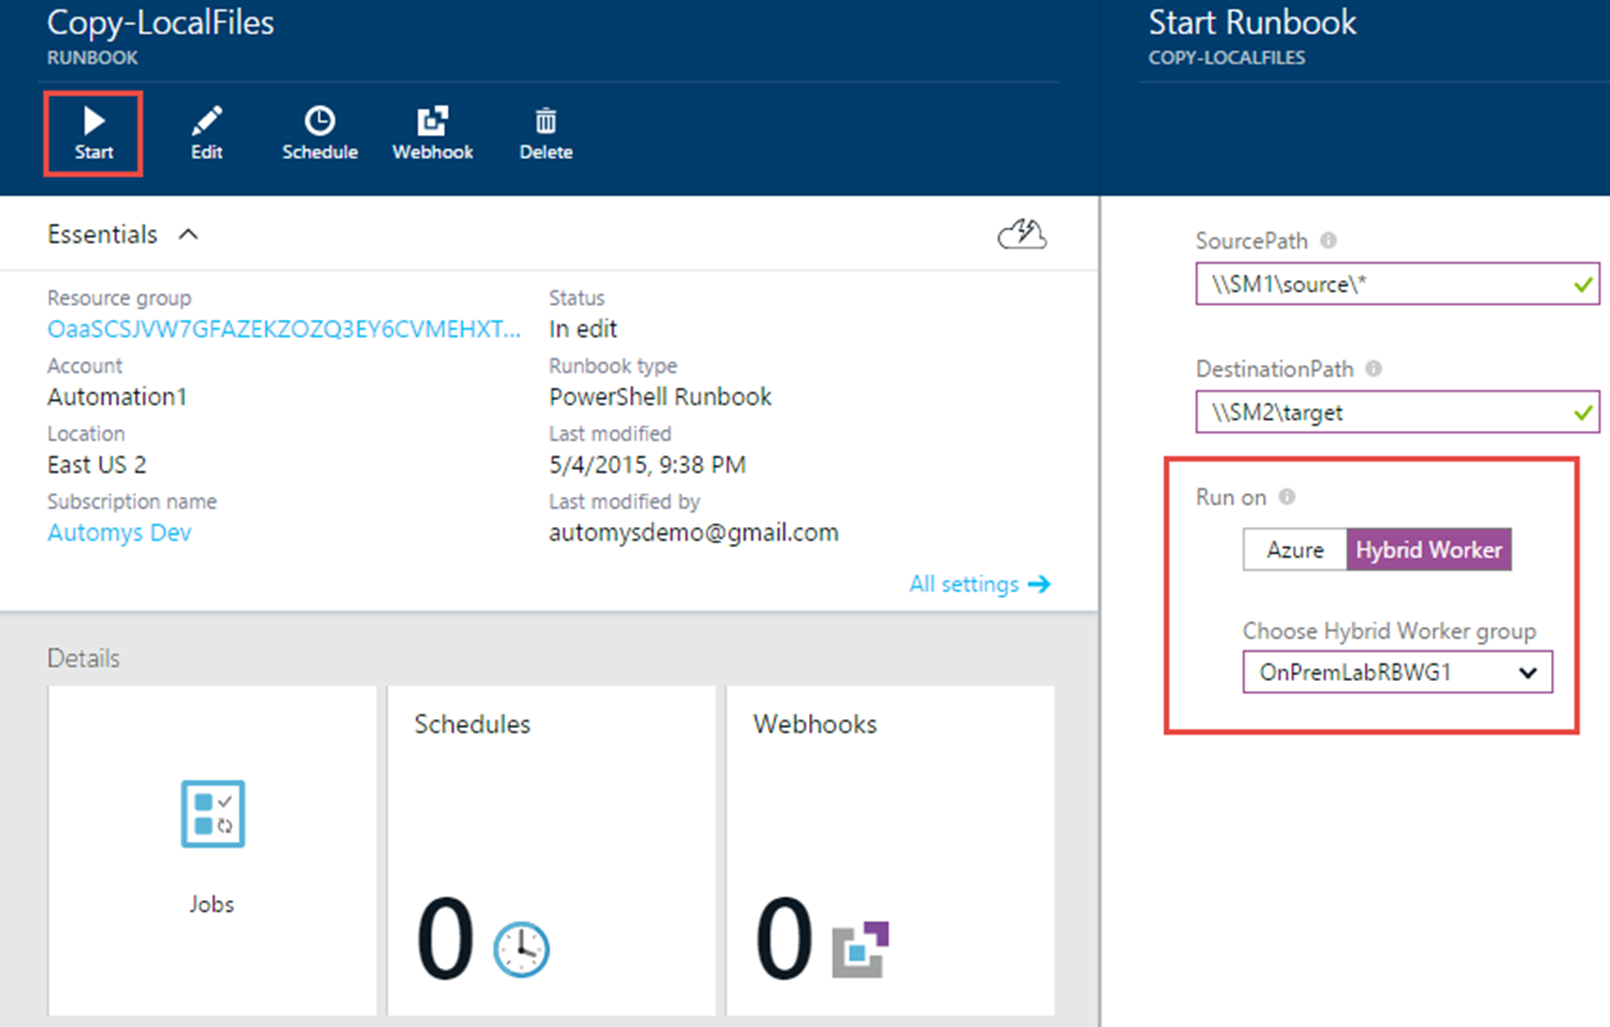Click the PowerShell Runbook type text

pos(660,397)
